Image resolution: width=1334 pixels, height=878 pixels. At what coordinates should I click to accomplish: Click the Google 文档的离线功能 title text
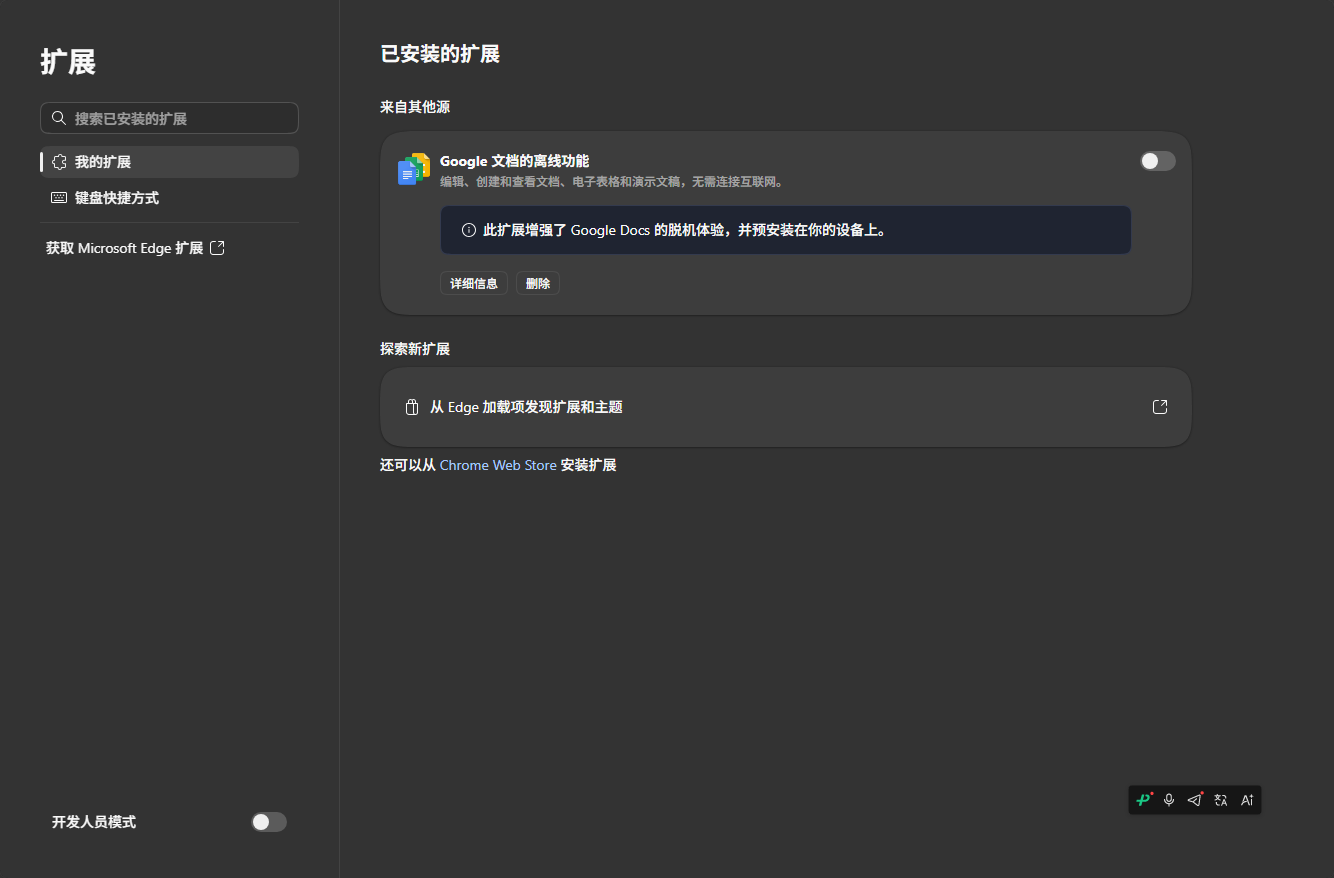coord(514,161)
